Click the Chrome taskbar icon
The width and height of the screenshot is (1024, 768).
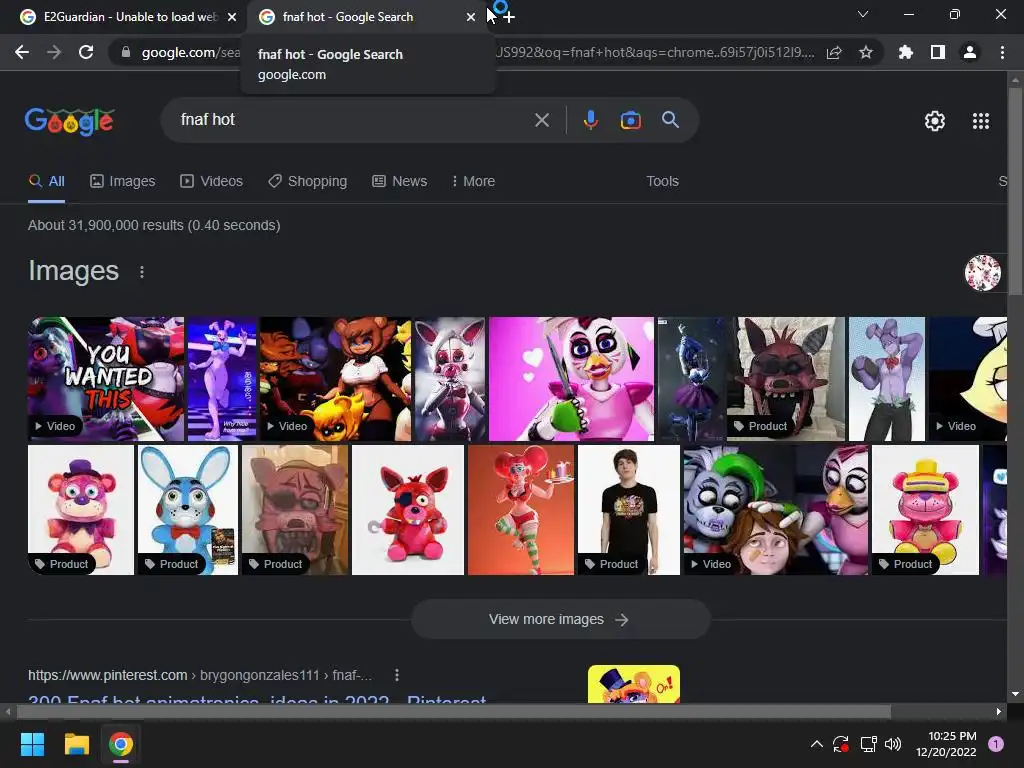[x=121, y=744]
